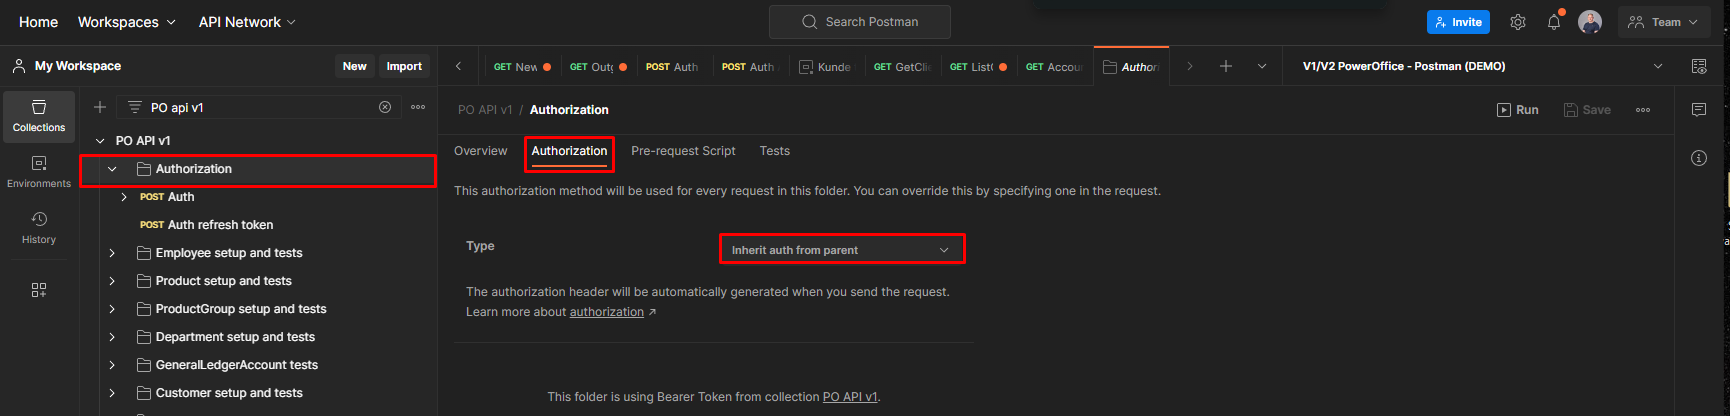Open the settings gear icon
This screenshot has width=1730, height=416.
1517,22
